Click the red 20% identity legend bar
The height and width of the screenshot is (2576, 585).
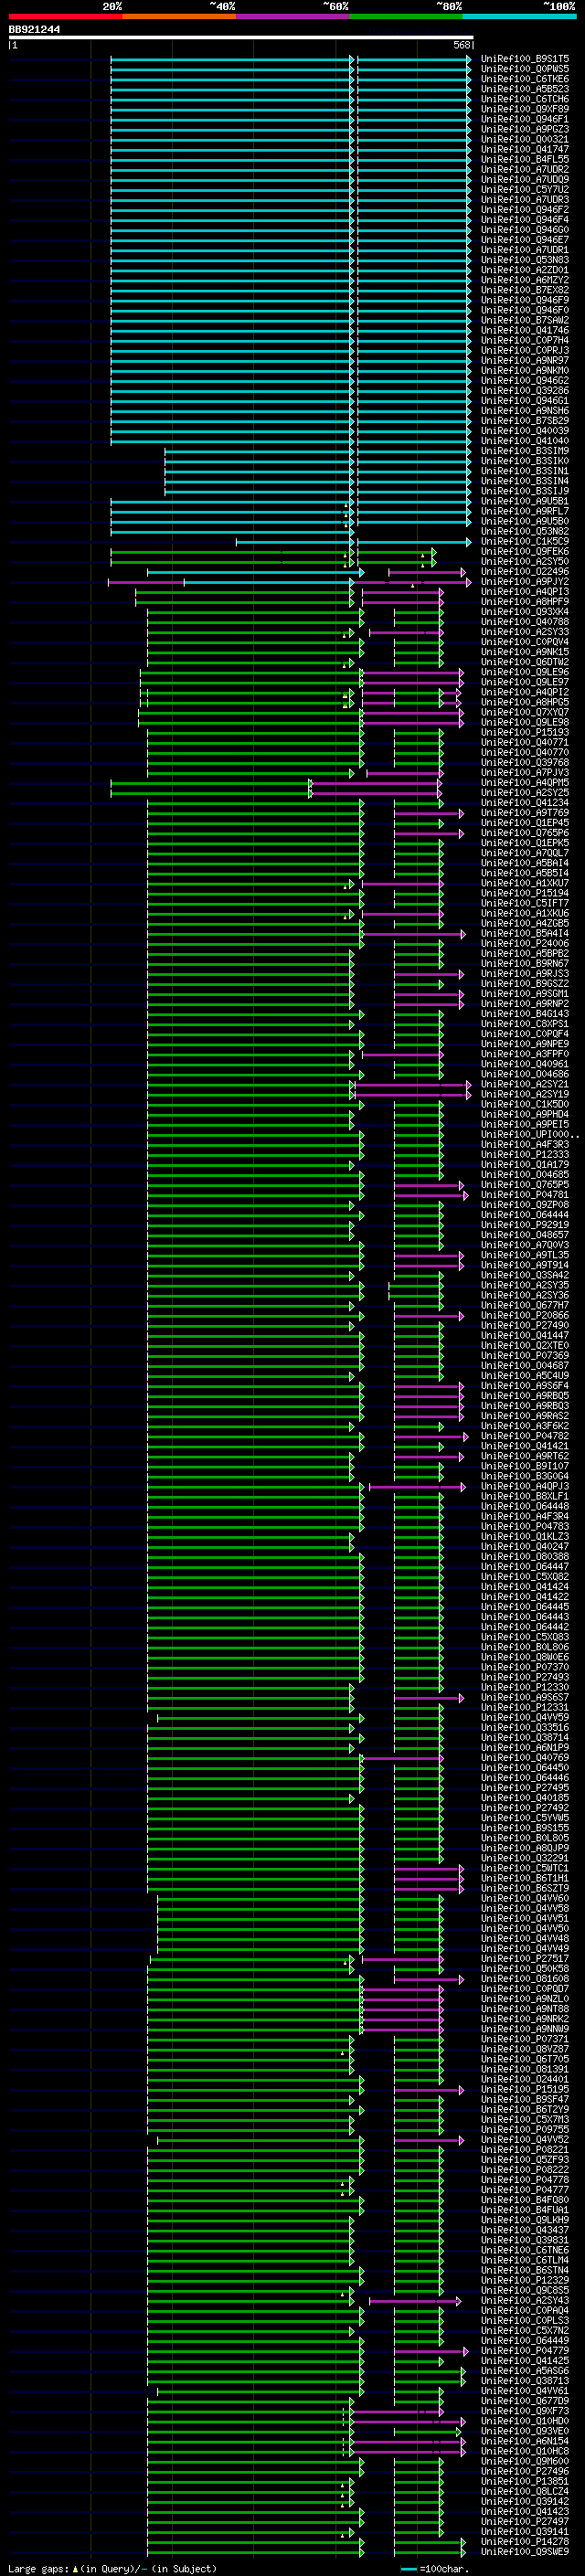65,16
